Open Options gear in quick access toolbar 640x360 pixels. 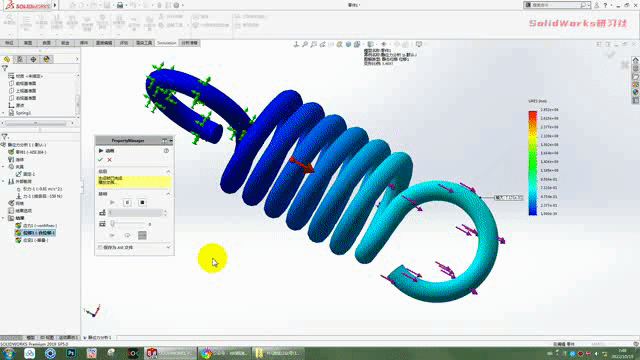click(x=176, y=5)
